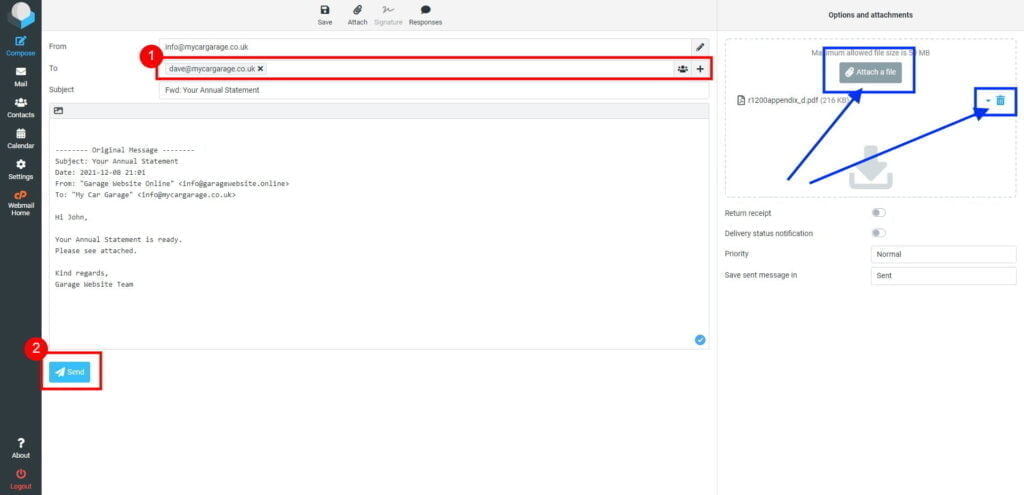Toggle Return receipt switch
1024x495 pixels.
(x=878, y=213)
